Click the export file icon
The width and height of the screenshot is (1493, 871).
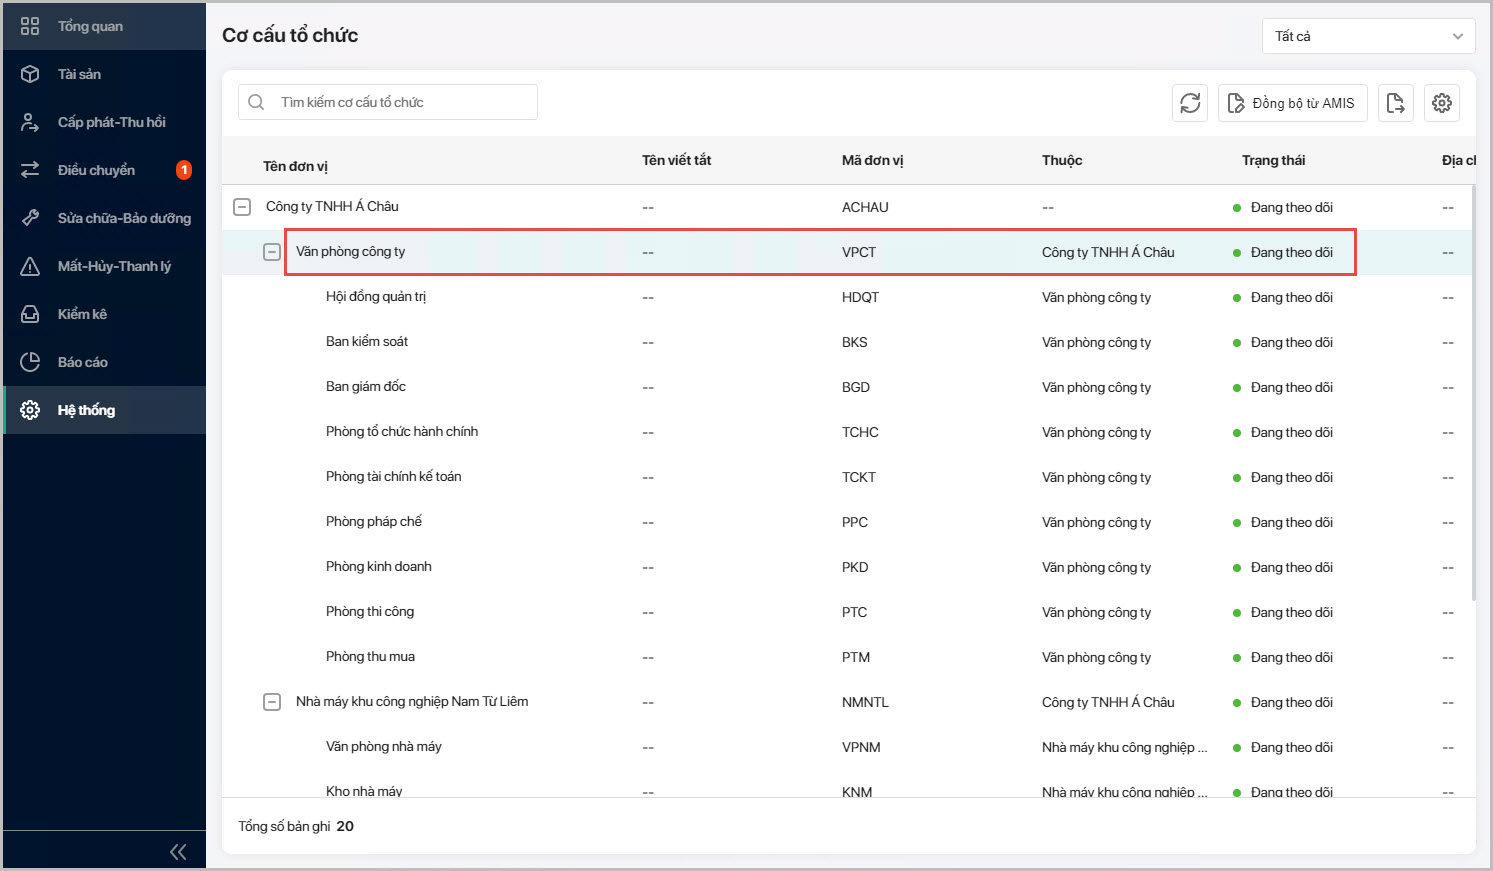1395,103
